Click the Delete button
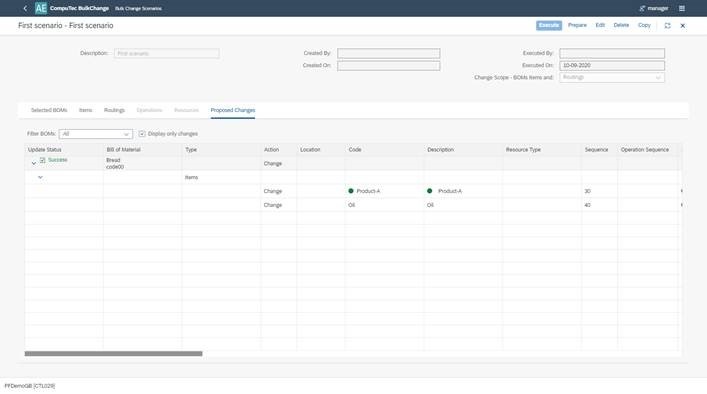Screen dimensions: 707x394 (x=621, y=25)
